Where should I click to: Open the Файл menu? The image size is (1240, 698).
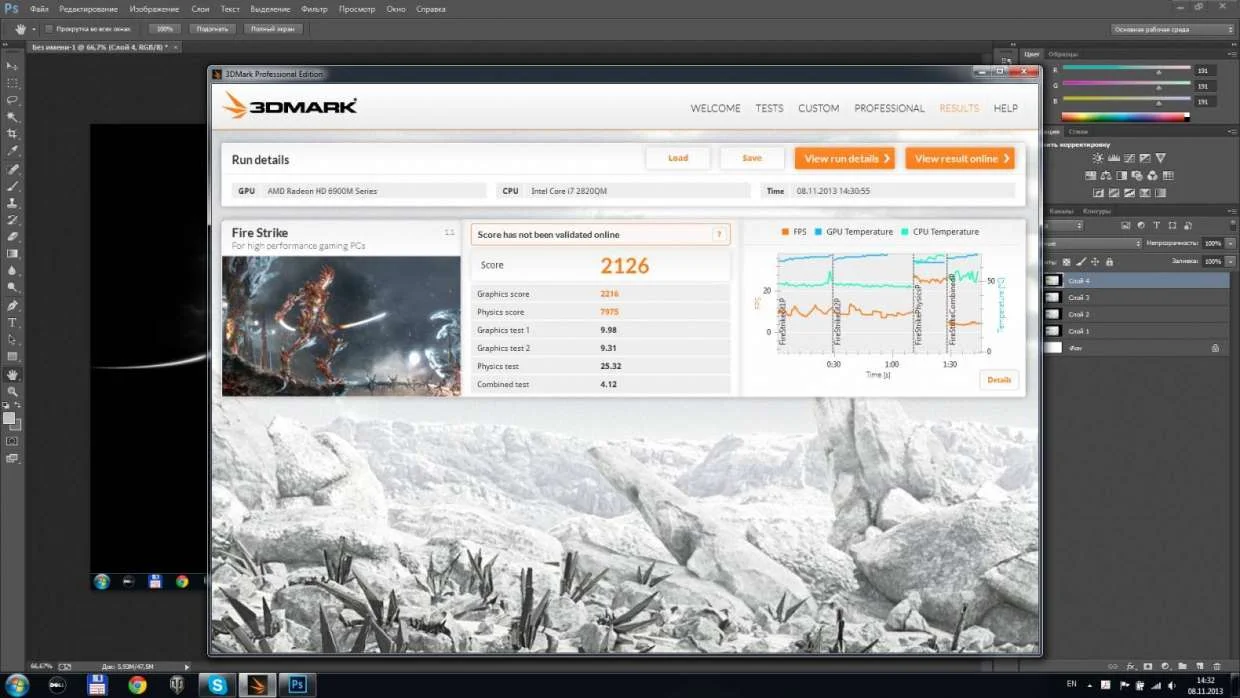[x=39, y=9]
